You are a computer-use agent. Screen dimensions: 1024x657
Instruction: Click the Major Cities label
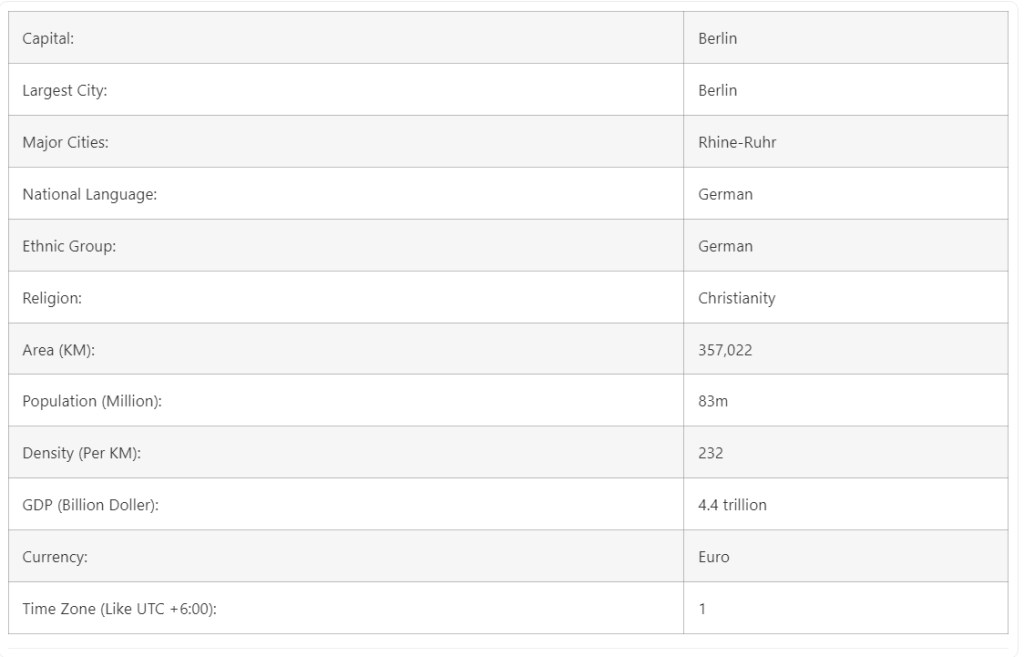(65, 142)
